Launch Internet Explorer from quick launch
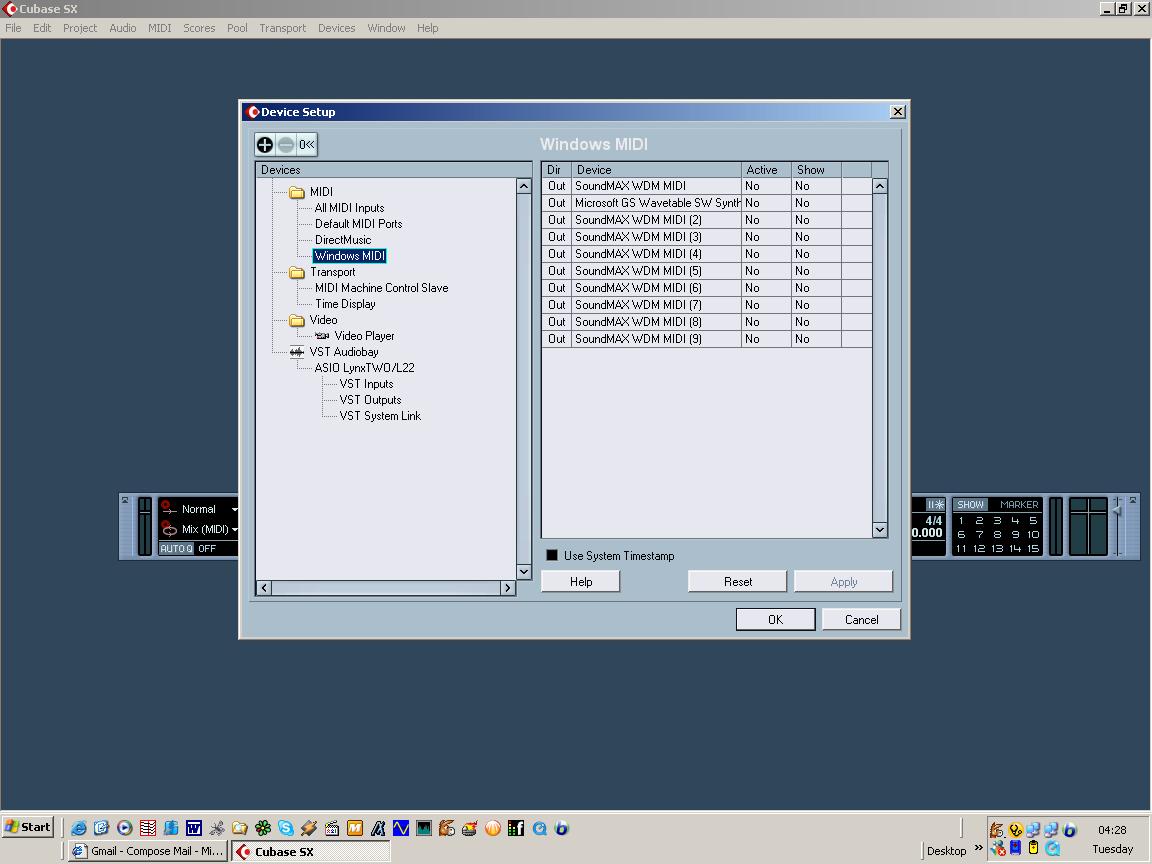 click(x=78, y=828)
